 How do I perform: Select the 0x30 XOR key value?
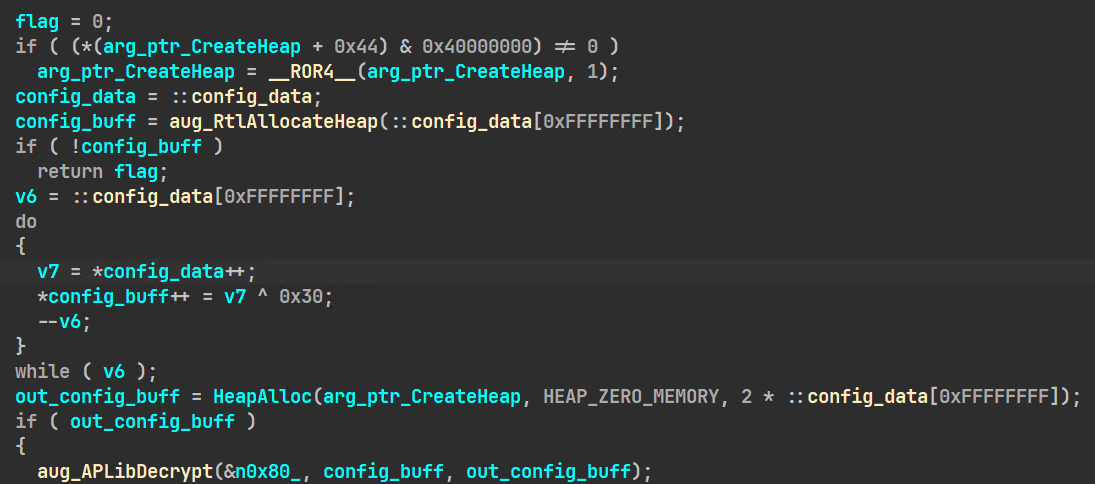(x=301, y=296)
